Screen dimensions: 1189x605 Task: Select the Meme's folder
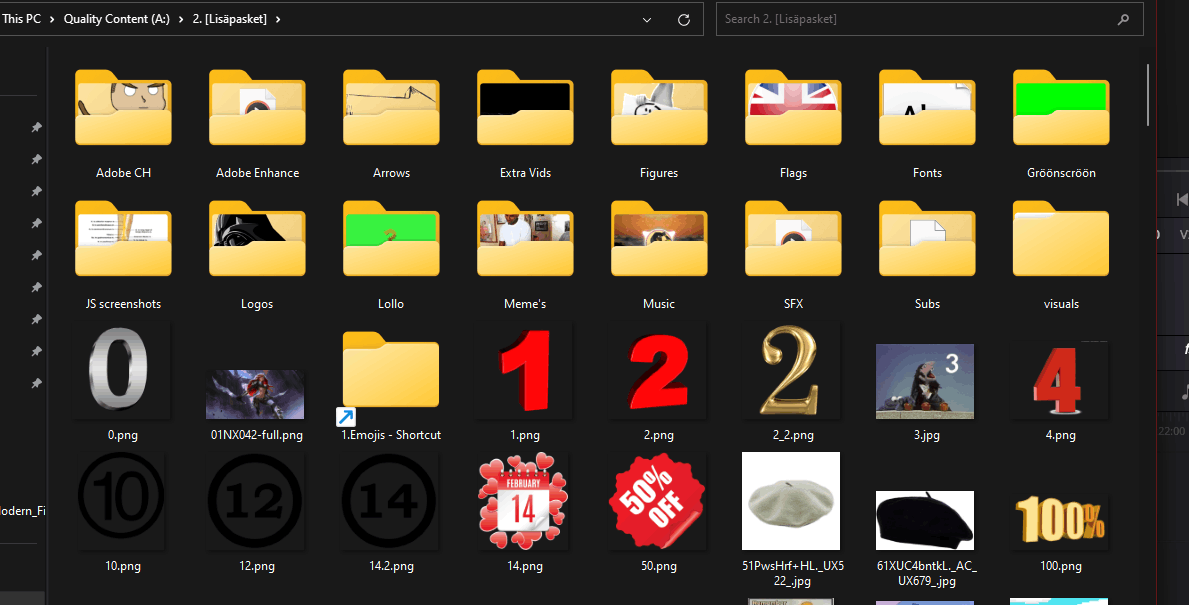525,239
